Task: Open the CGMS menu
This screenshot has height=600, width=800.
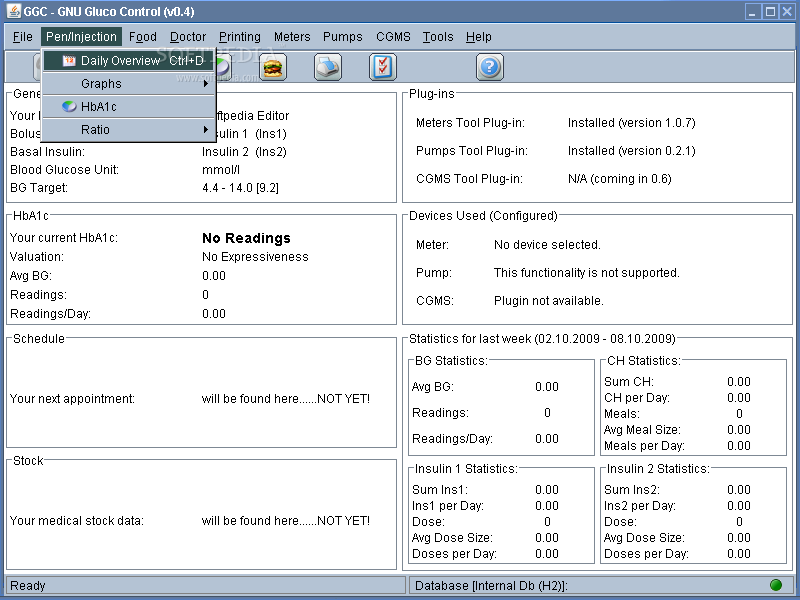Action: [393, 37]
